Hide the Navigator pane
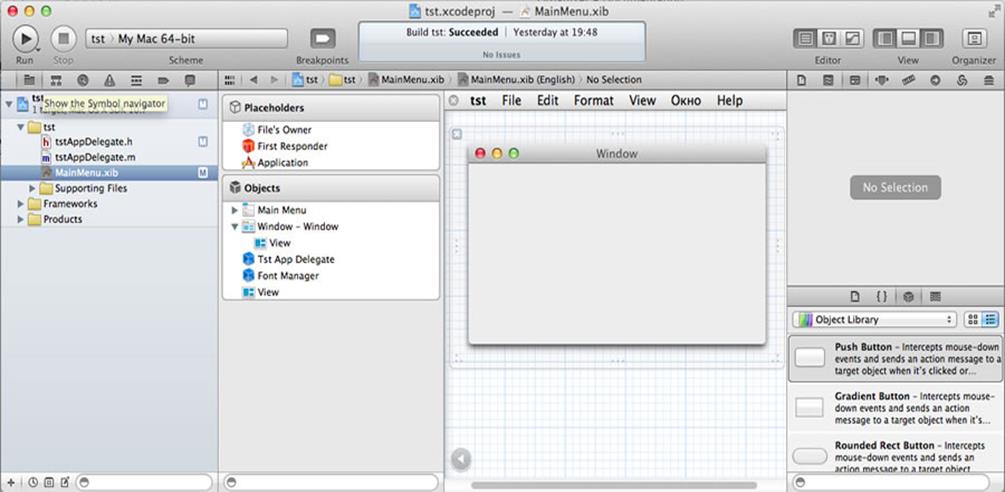The height and width of the screenshot is (492, 1005). coord(885,38)
